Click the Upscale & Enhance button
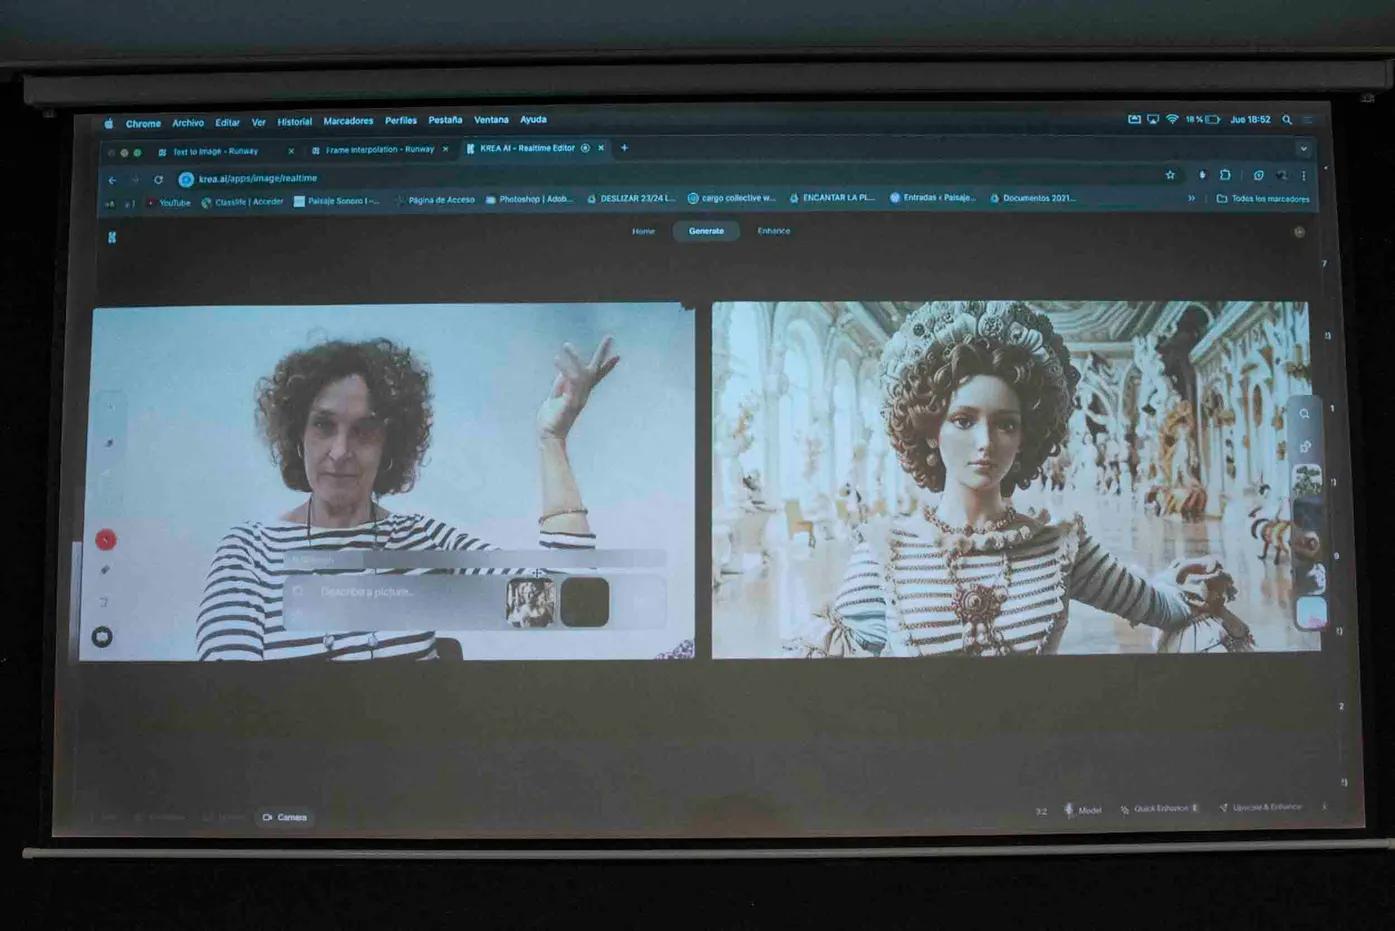The height and width of the screenshot is (931, 1395). (x=1260, y=807)
